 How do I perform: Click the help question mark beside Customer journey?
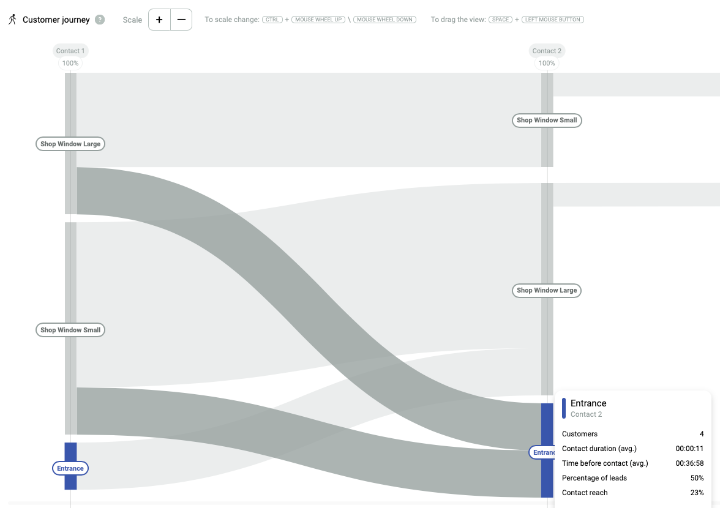(100, 20)
